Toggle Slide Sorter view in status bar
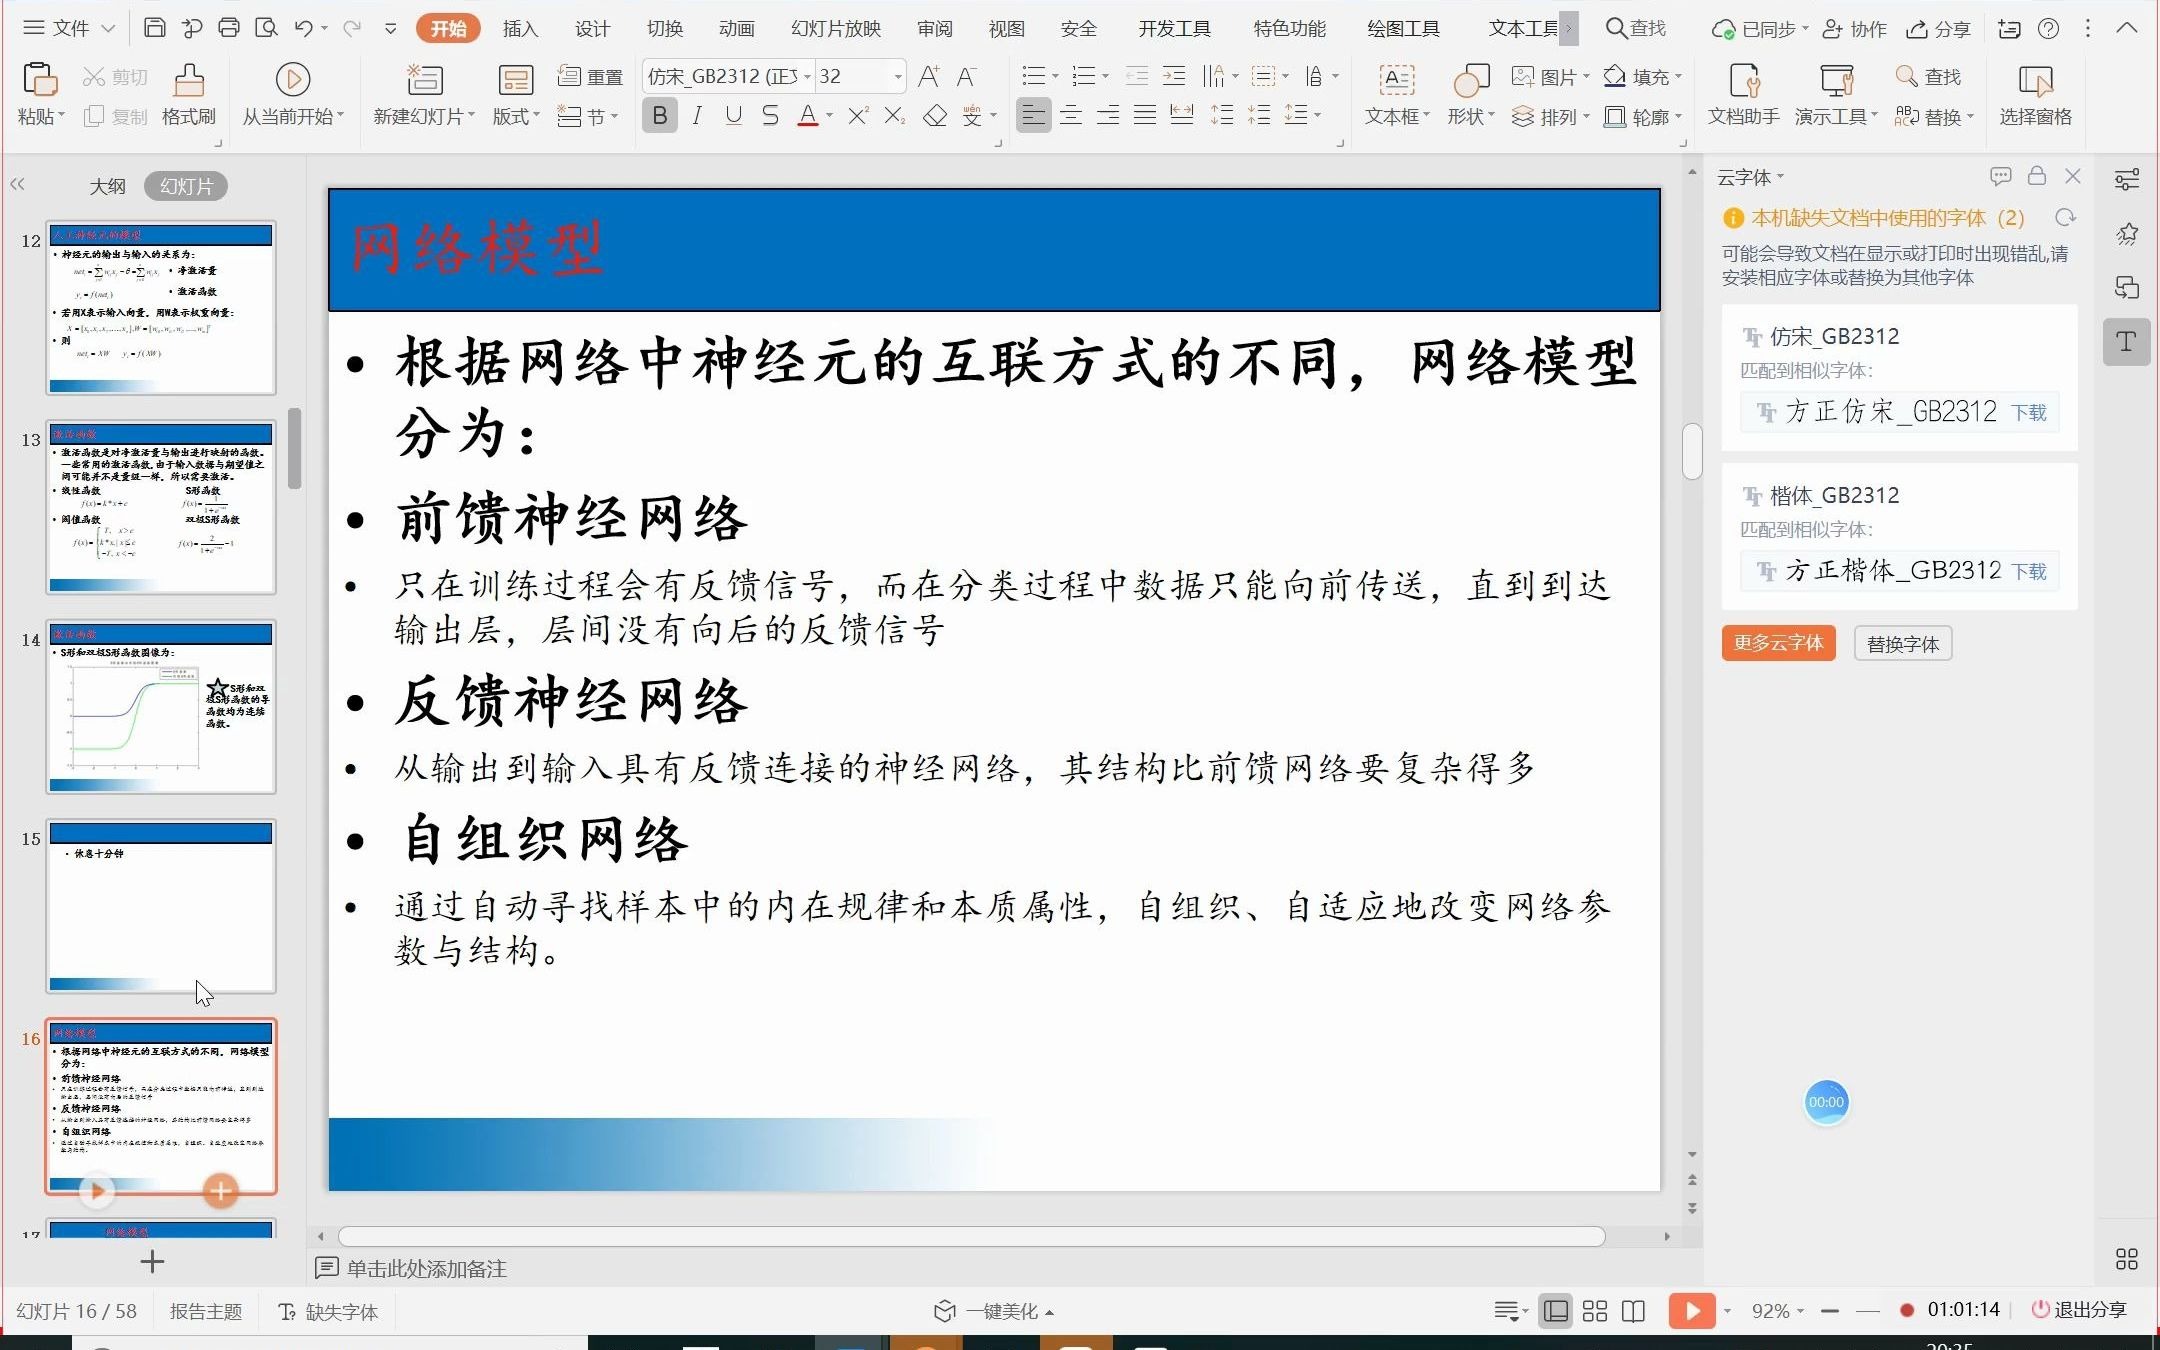This screenshot has width=2160, height=1350. click(1595, 1311)
